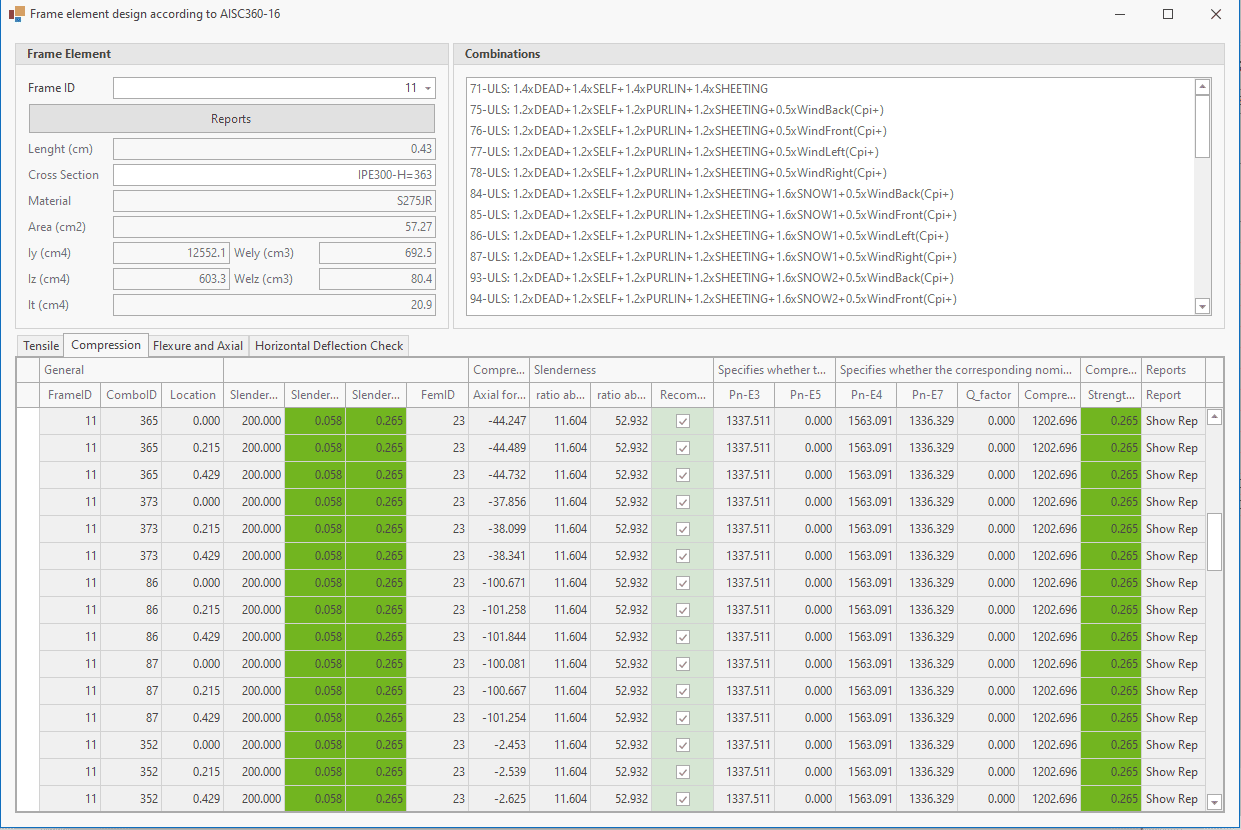Maximize the frame element design window
1241x830 pixels.
(1167, 15)
